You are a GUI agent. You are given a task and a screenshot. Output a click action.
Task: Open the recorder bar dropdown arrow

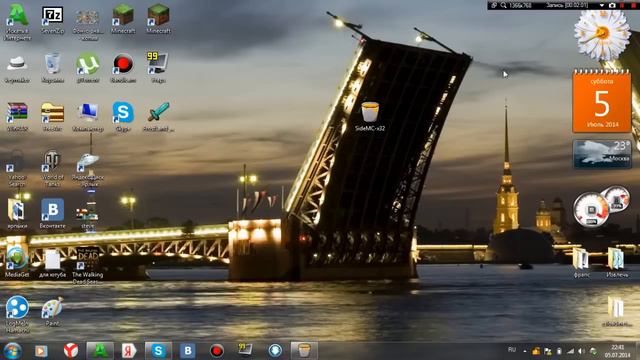tap(602, 5)
